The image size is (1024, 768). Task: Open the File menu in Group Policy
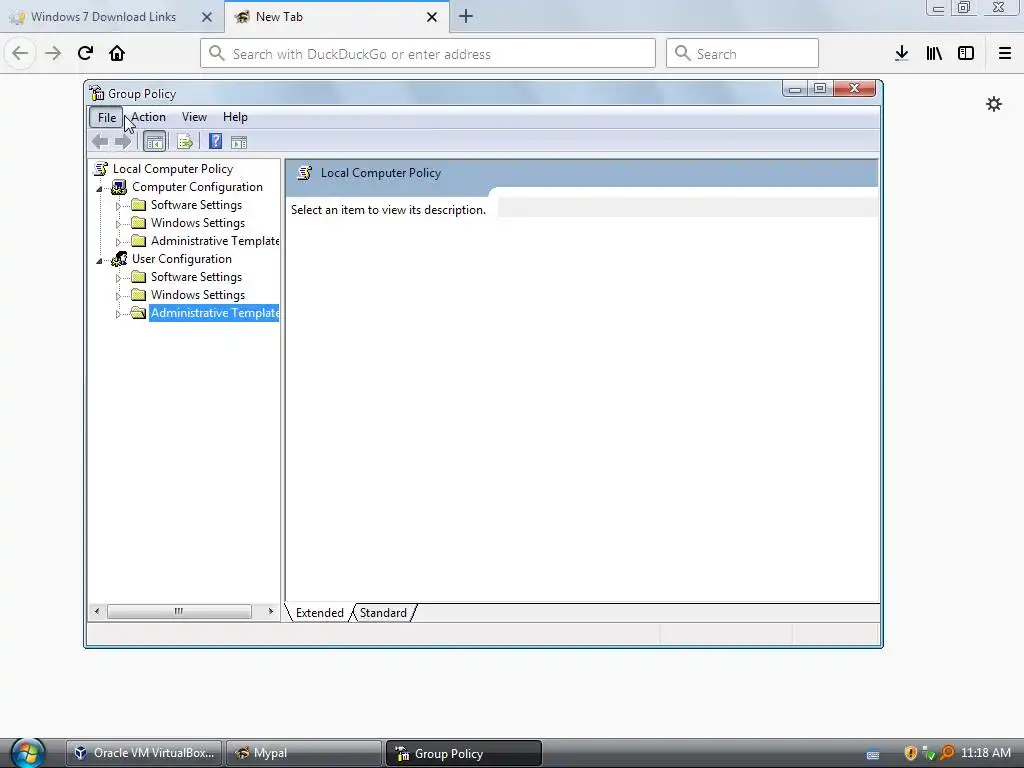106,118
